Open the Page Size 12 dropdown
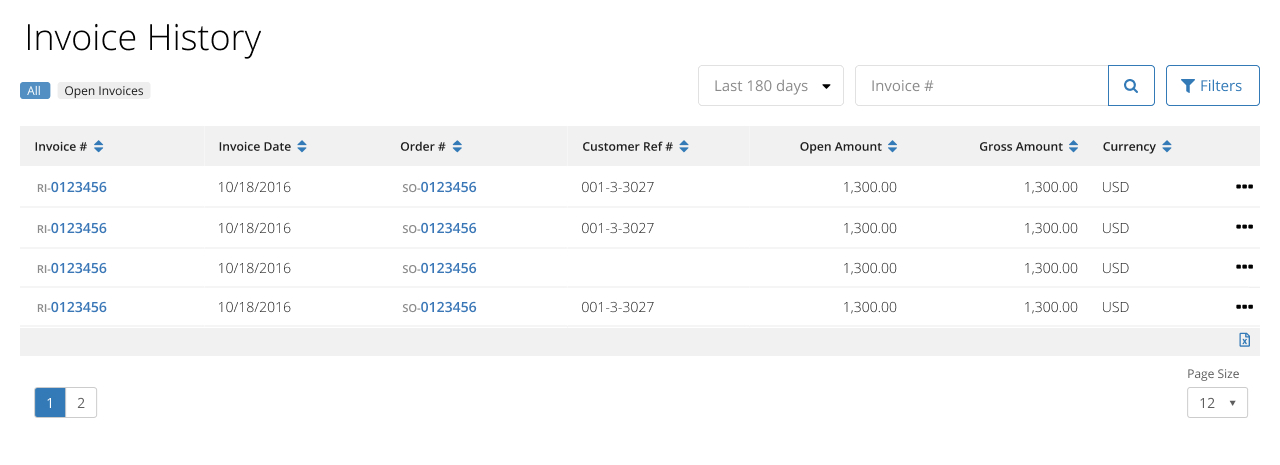This screenshot has width=1280, height=465. click(x=1217, y=403)
